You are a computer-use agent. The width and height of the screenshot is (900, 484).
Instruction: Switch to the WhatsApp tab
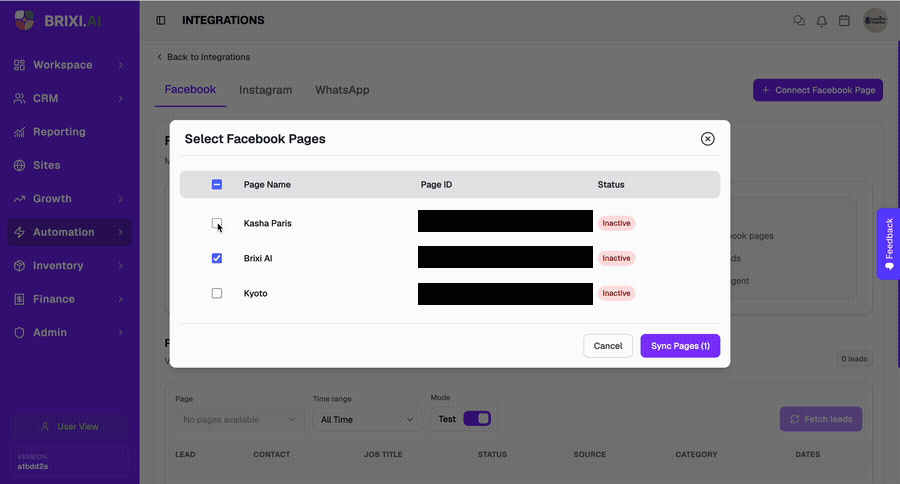(342, 90)
